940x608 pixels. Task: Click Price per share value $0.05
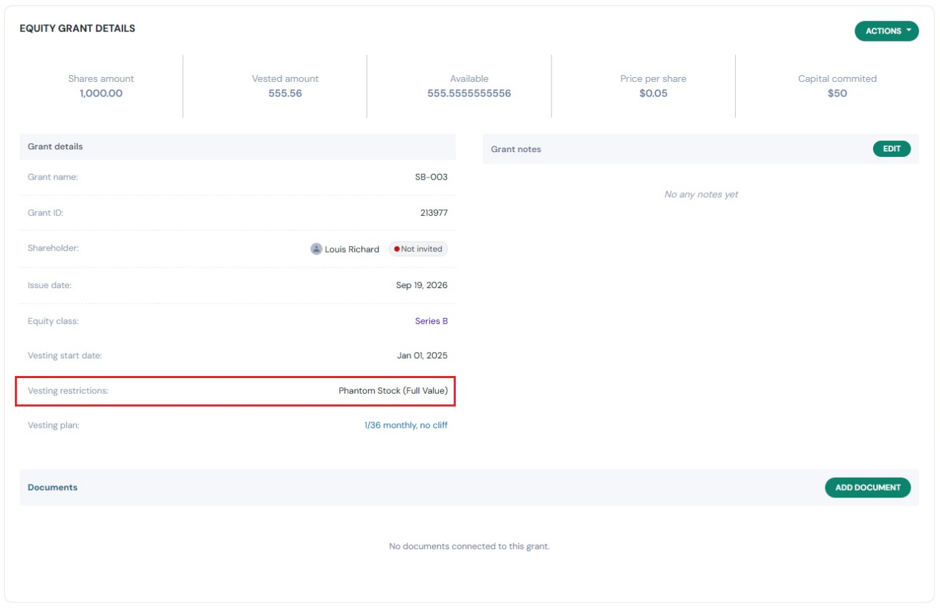653,94
